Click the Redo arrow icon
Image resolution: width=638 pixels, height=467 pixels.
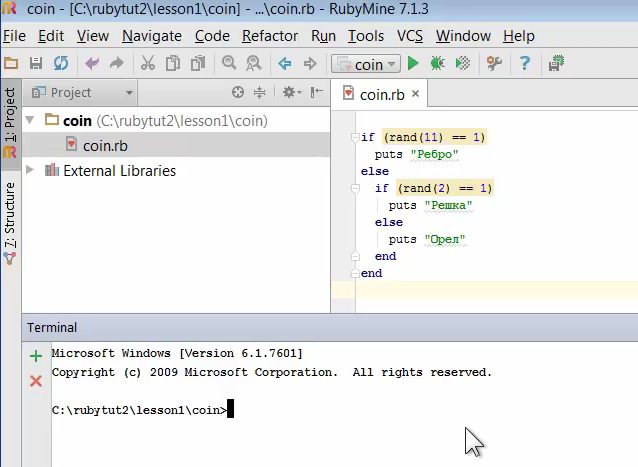click(117, 63)
